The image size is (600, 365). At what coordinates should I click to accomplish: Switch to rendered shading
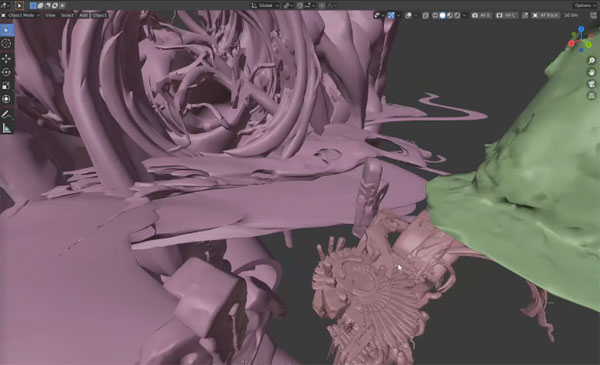457,15
